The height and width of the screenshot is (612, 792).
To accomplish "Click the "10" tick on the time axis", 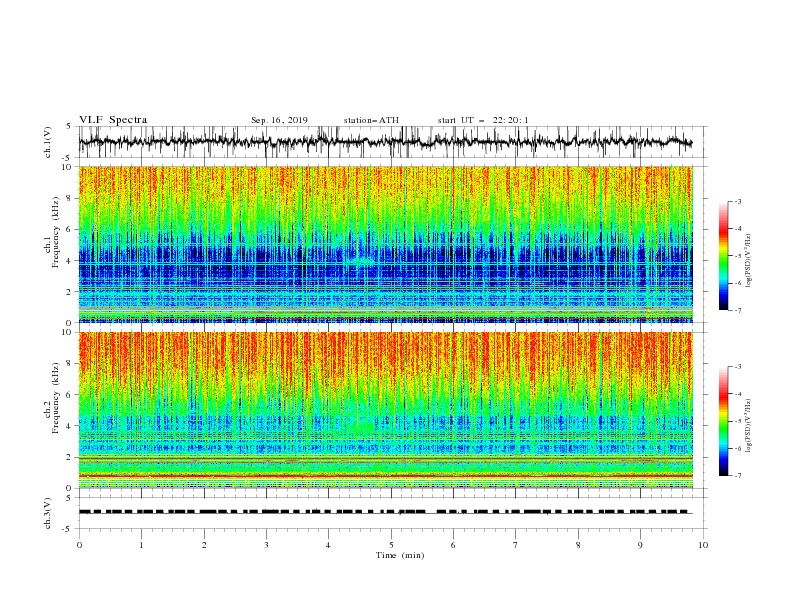I will [703, 545].
